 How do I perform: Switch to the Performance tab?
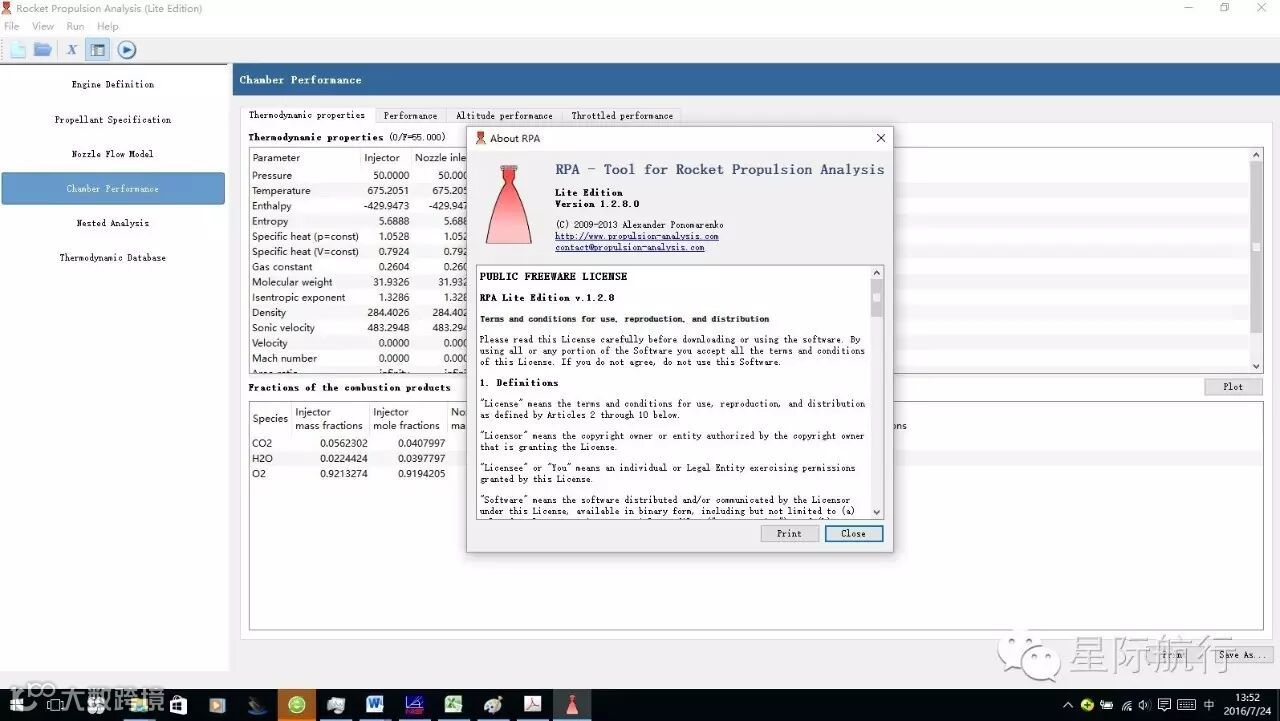tap(410, 116)
